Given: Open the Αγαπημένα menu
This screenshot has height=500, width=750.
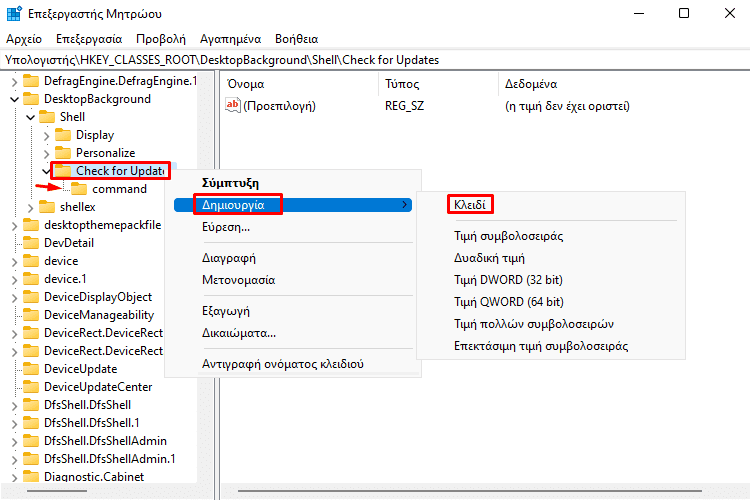Looking at the screenshot, I should [231, 39].
